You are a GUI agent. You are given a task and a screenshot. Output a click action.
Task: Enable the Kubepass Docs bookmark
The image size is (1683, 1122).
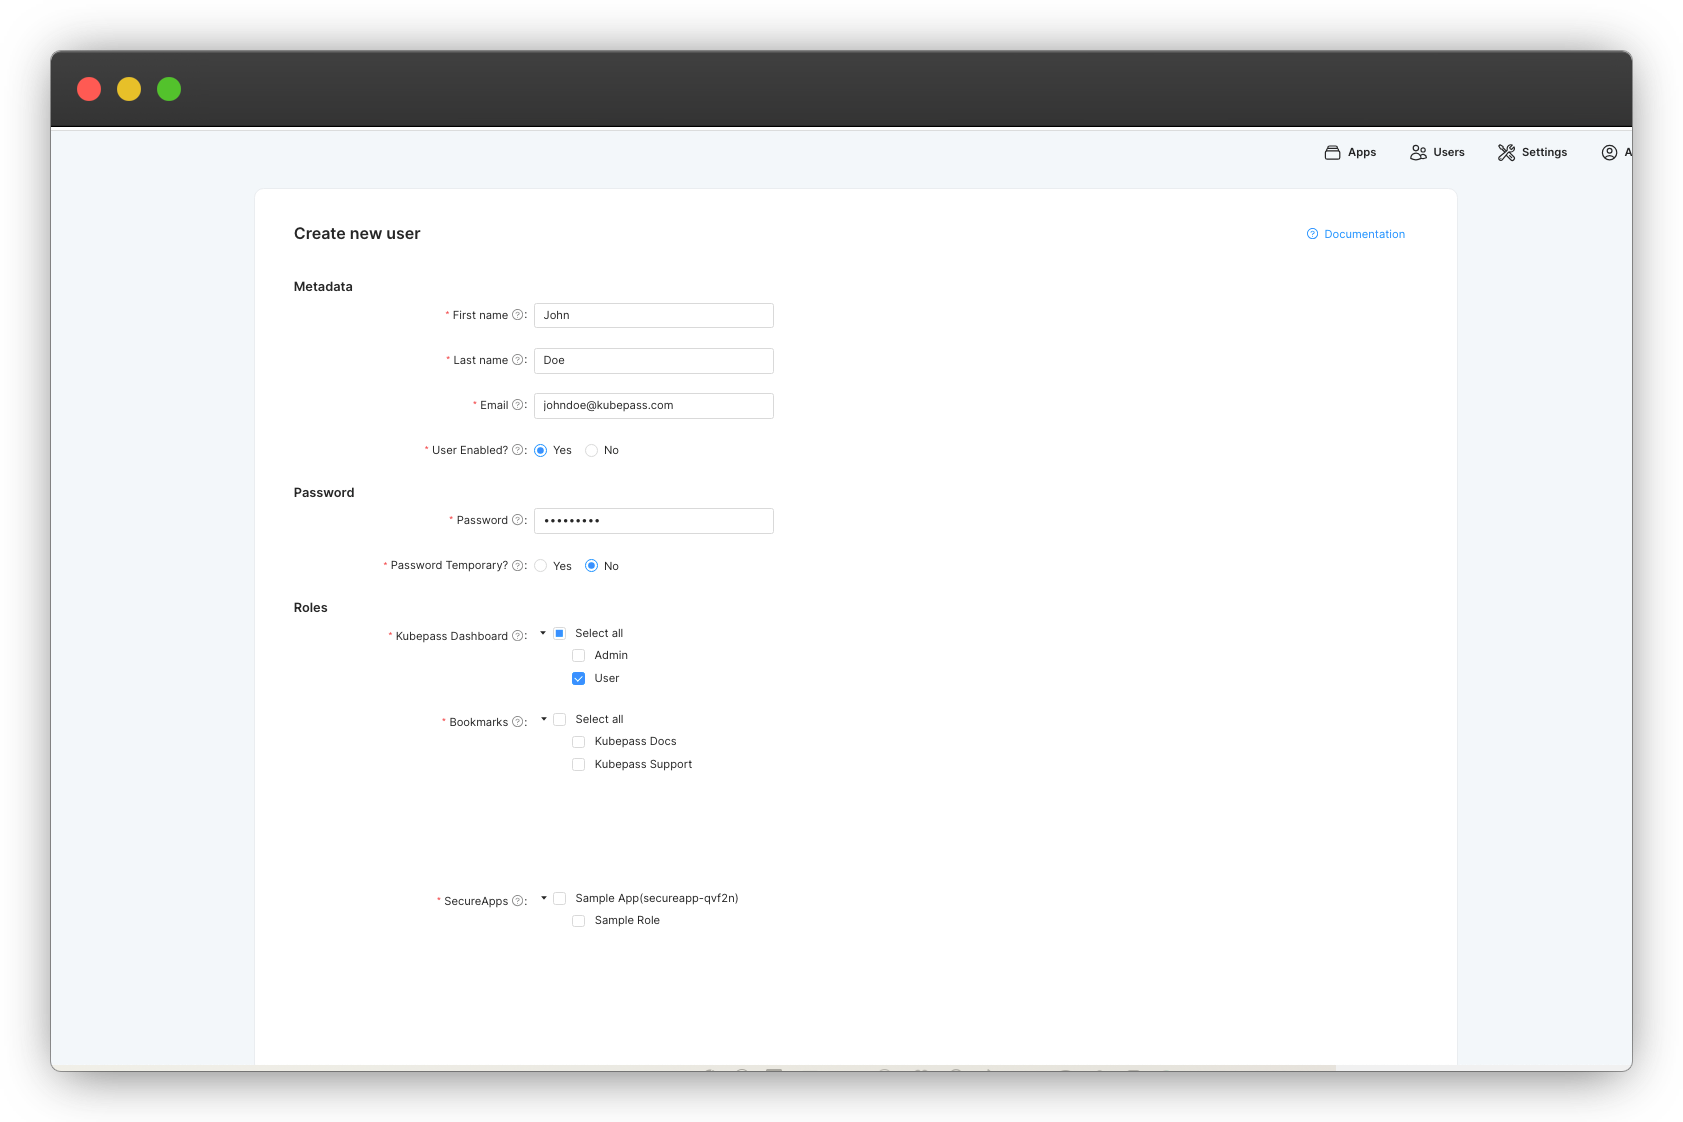tap(579, 741)
